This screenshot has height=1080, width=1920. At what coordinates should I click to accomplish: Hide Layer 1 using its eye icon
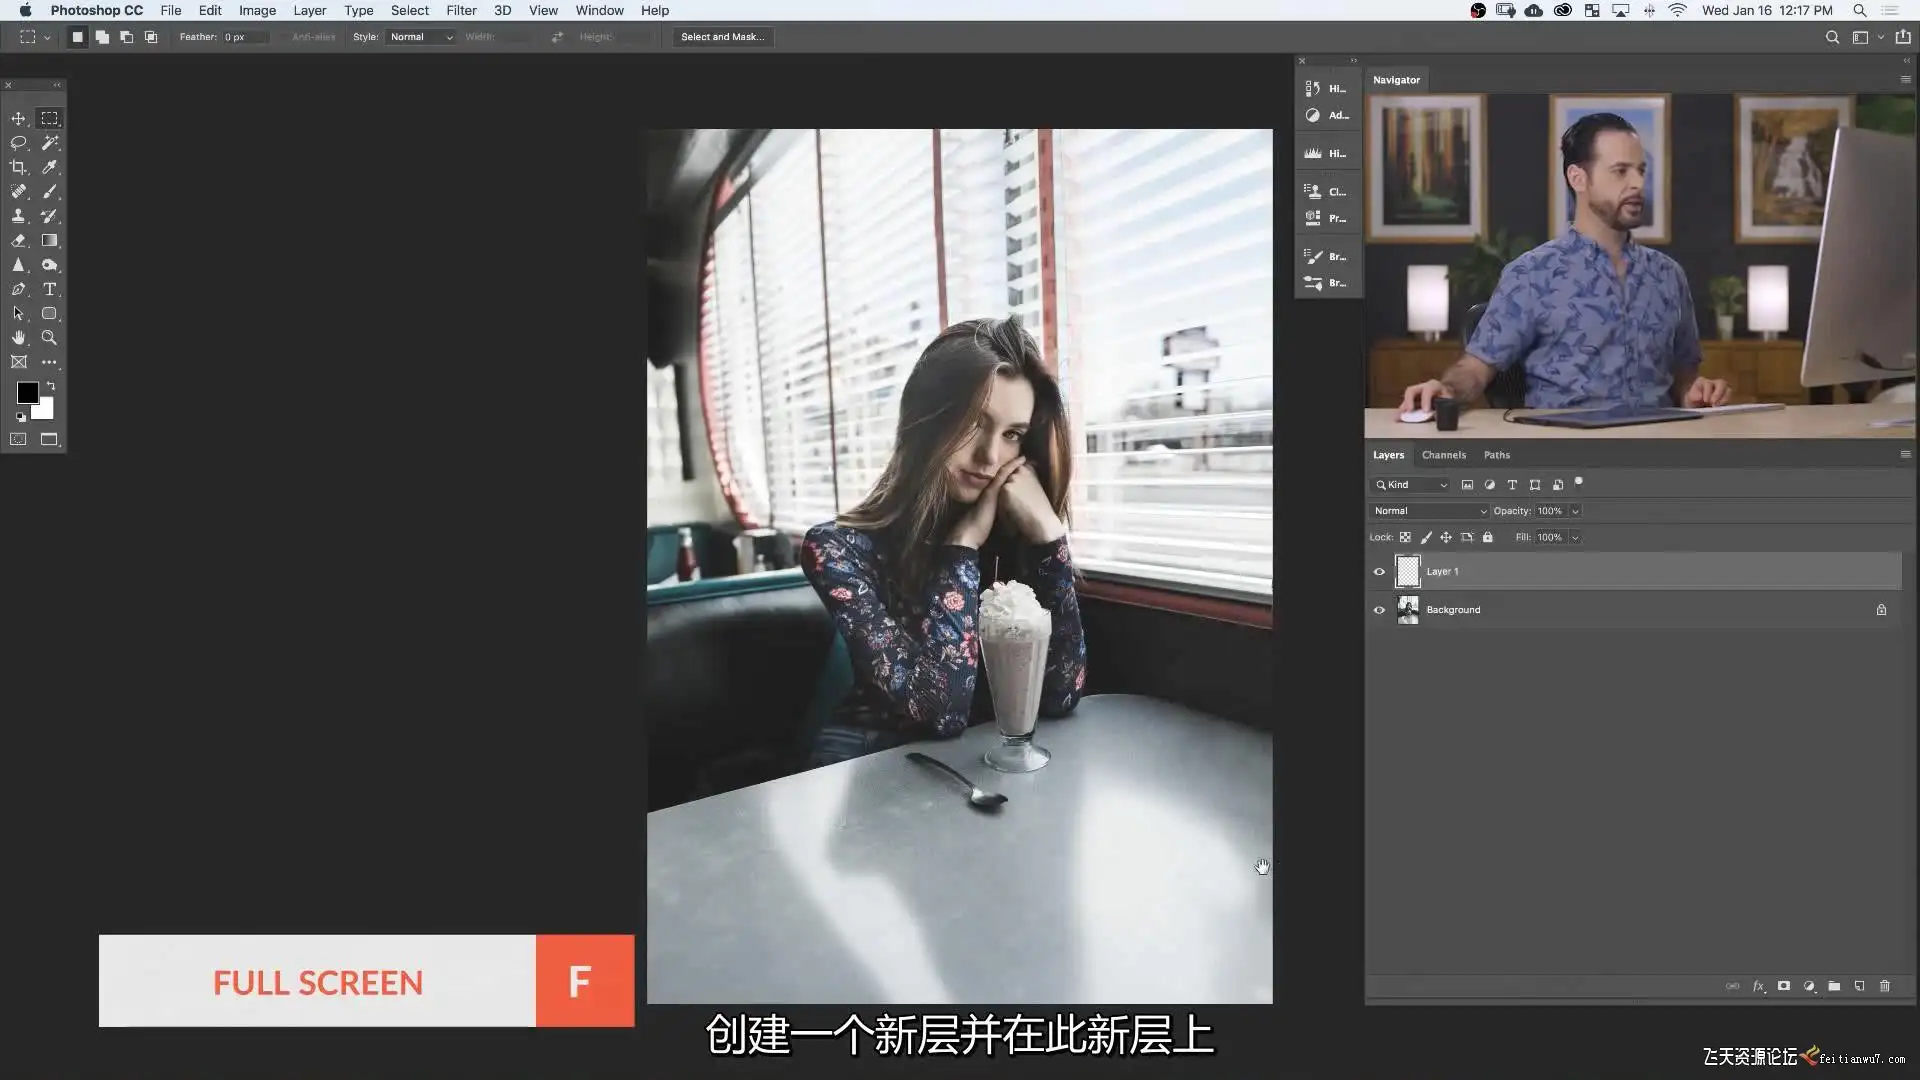coord(1379,572)
